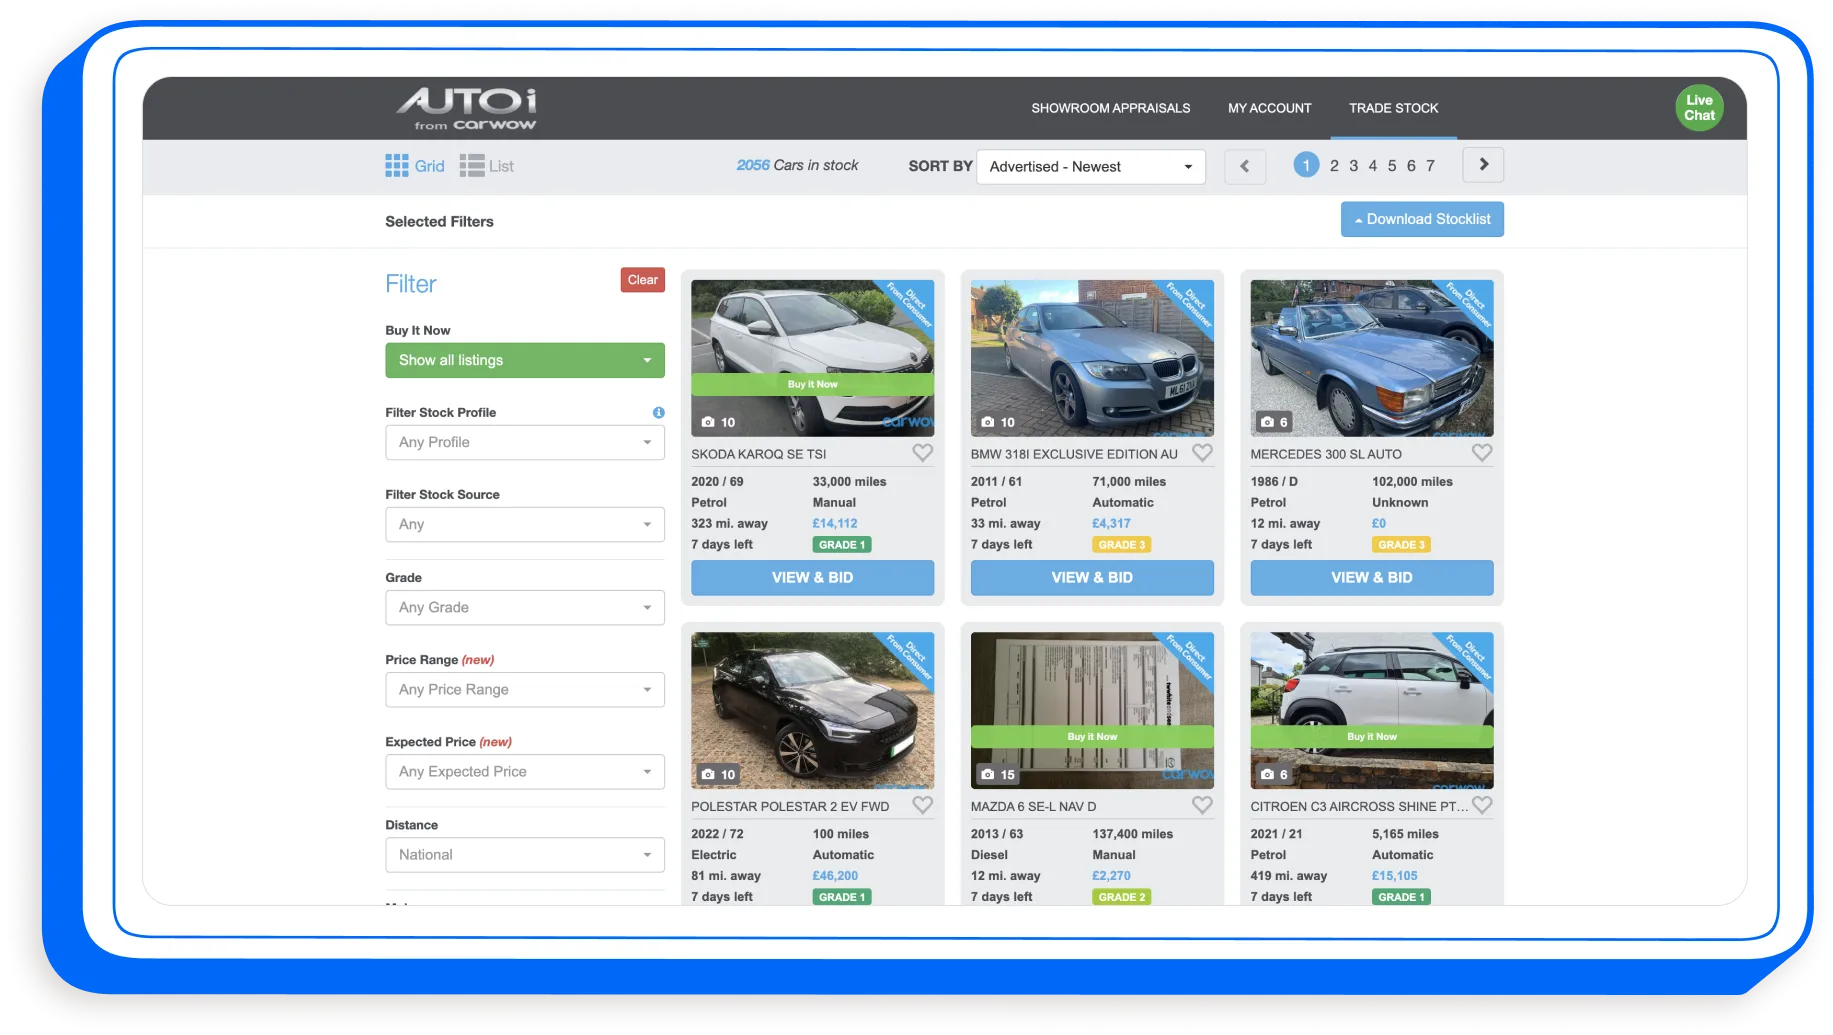Click the SKODA KAROQ SE TSI title
Viewport: 1833px width, 1035px height.
[x=759, y=454]
